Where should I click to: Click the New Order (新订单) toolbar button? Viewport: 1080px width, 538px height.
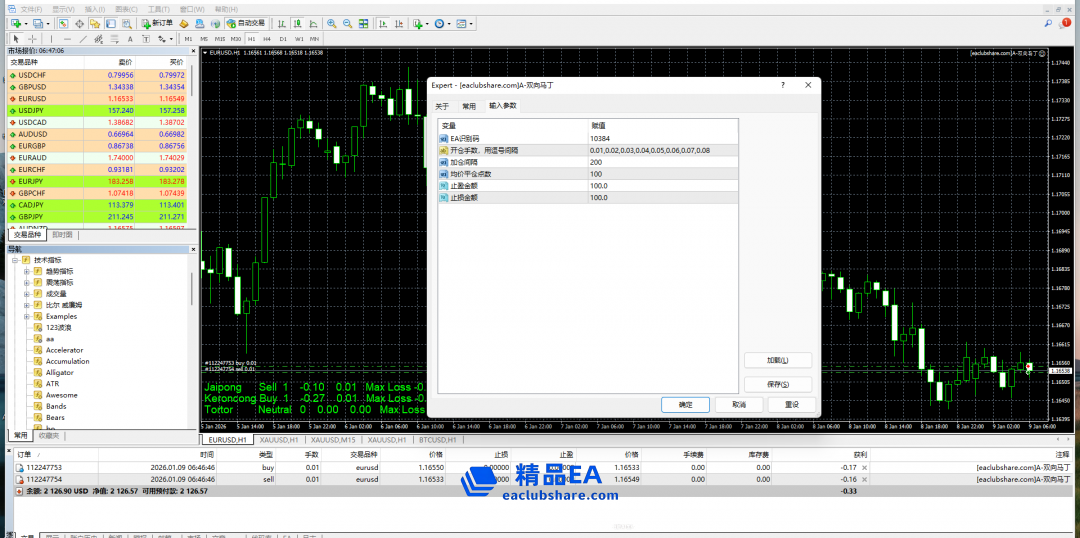[156, 23]
